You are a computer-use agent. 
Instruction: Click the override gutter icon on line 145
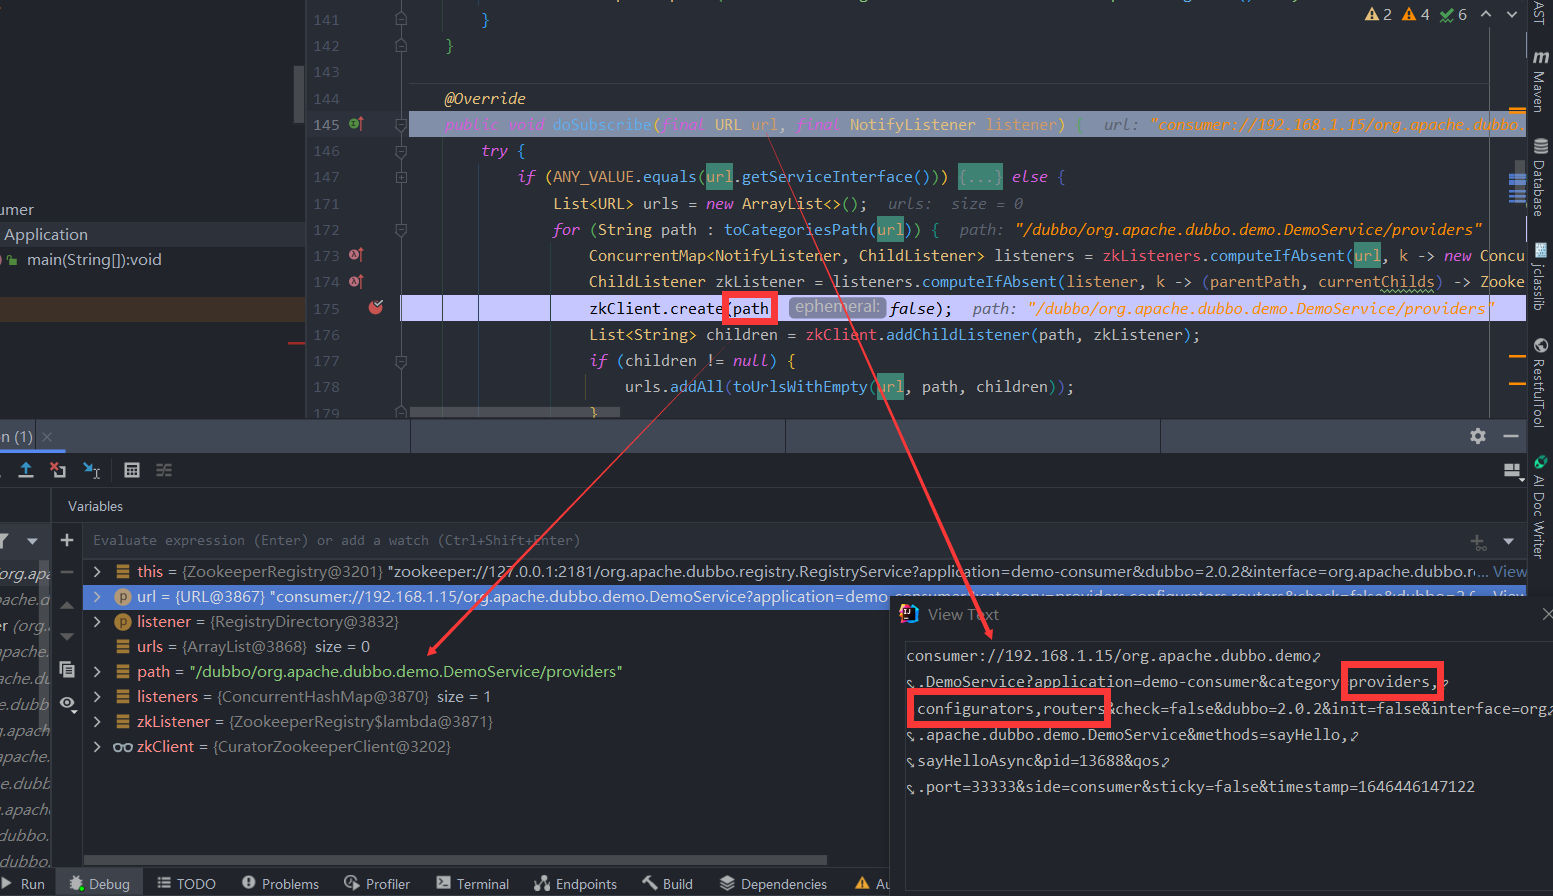[356, 124]
